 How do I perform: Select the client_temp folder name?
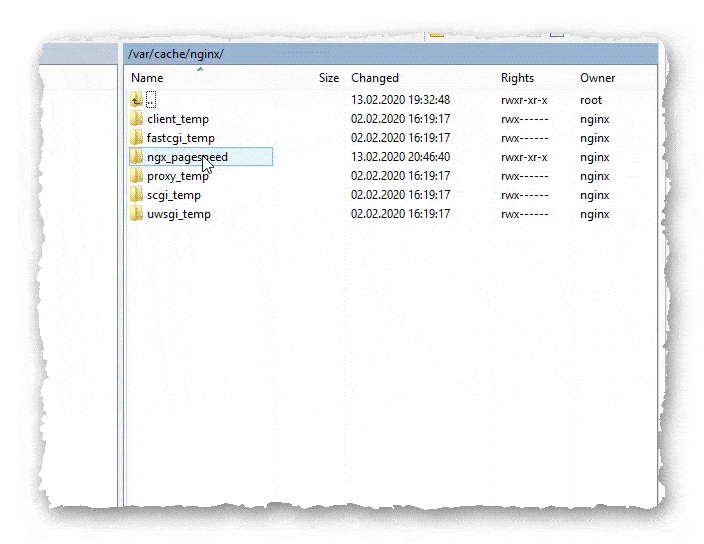(x=178, y=119)
